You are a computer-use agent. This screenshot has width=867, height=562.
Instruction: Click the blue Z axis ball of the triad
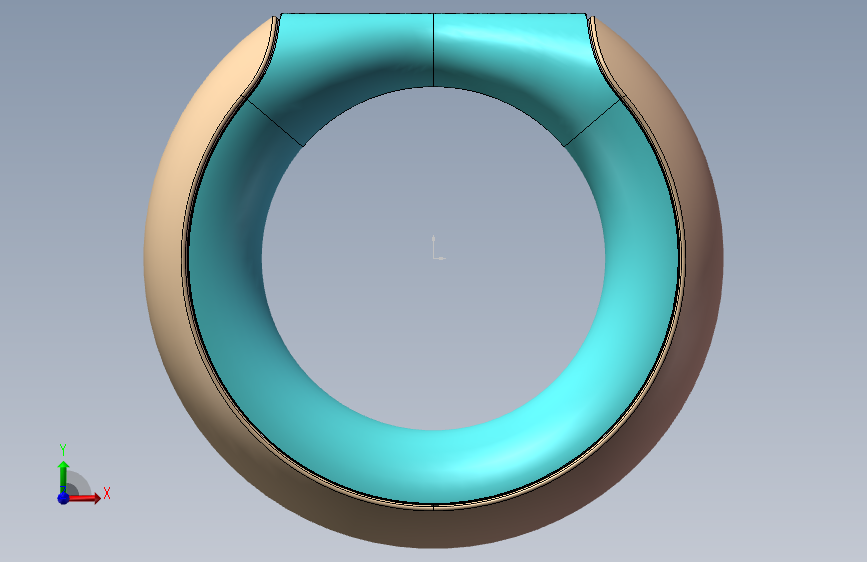tap(63, 498)
